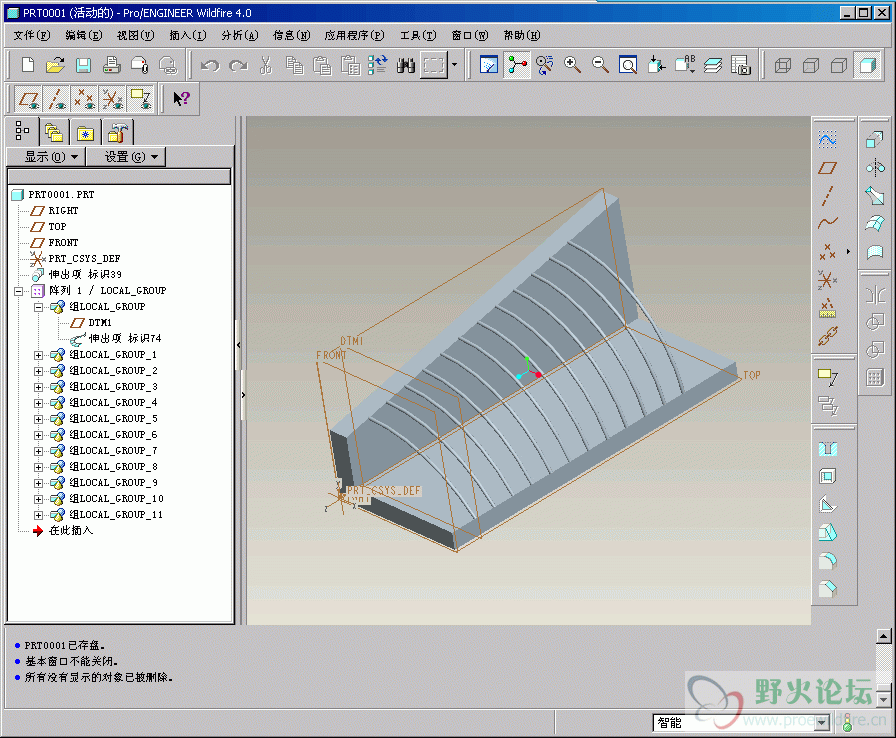The width and height of the screenshot is (896, 738).
Task: Create a datum axis from right toolbar
Action: coord(827,195)
